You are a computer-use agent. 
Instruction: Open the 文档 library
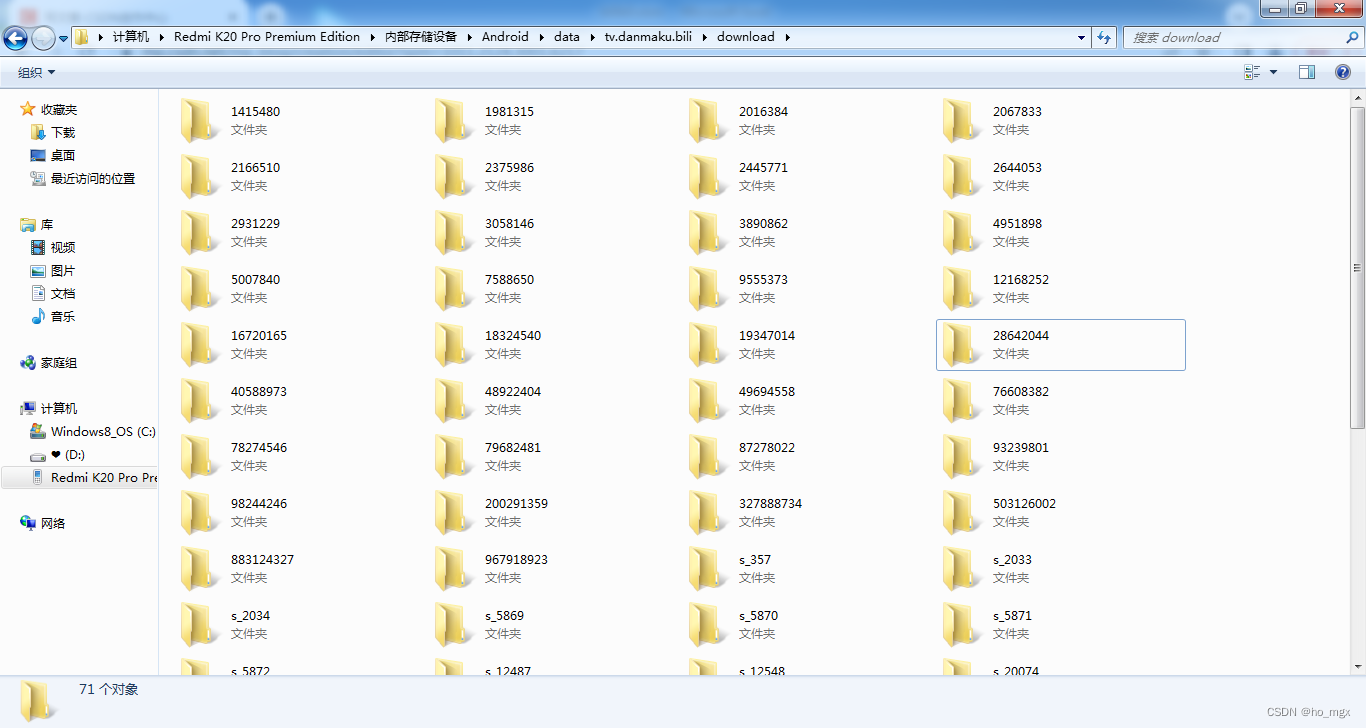click(x=63, y=294)
